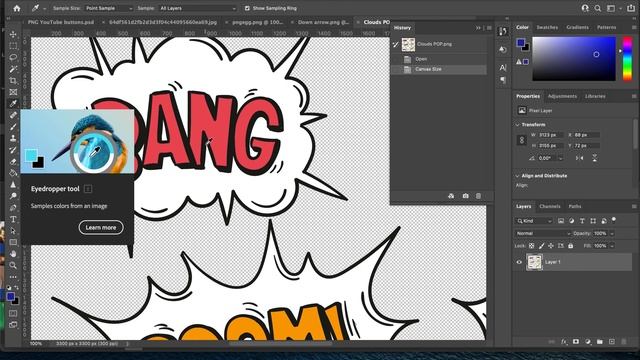Open the Sample Size dropdown

[x=109, y=8]
